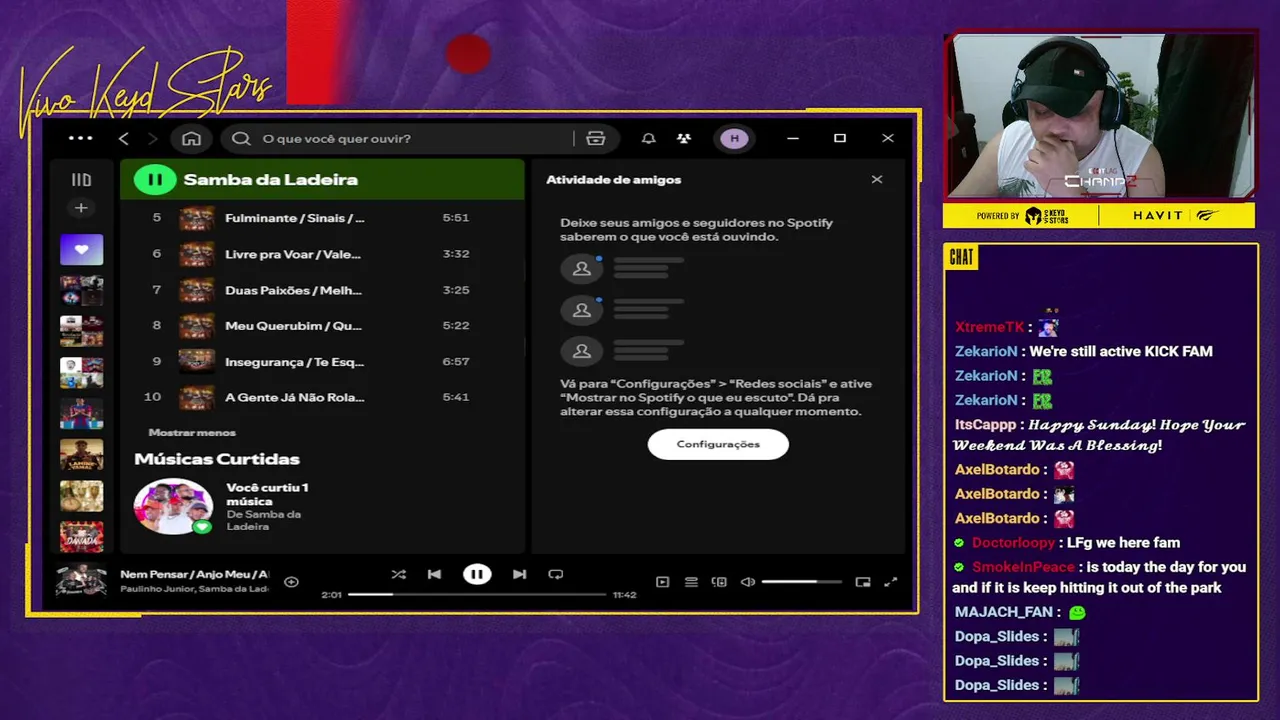Open the Músicas Curtidas heading
Viewport: 1280px width, 720px height.
click(217, 459)
